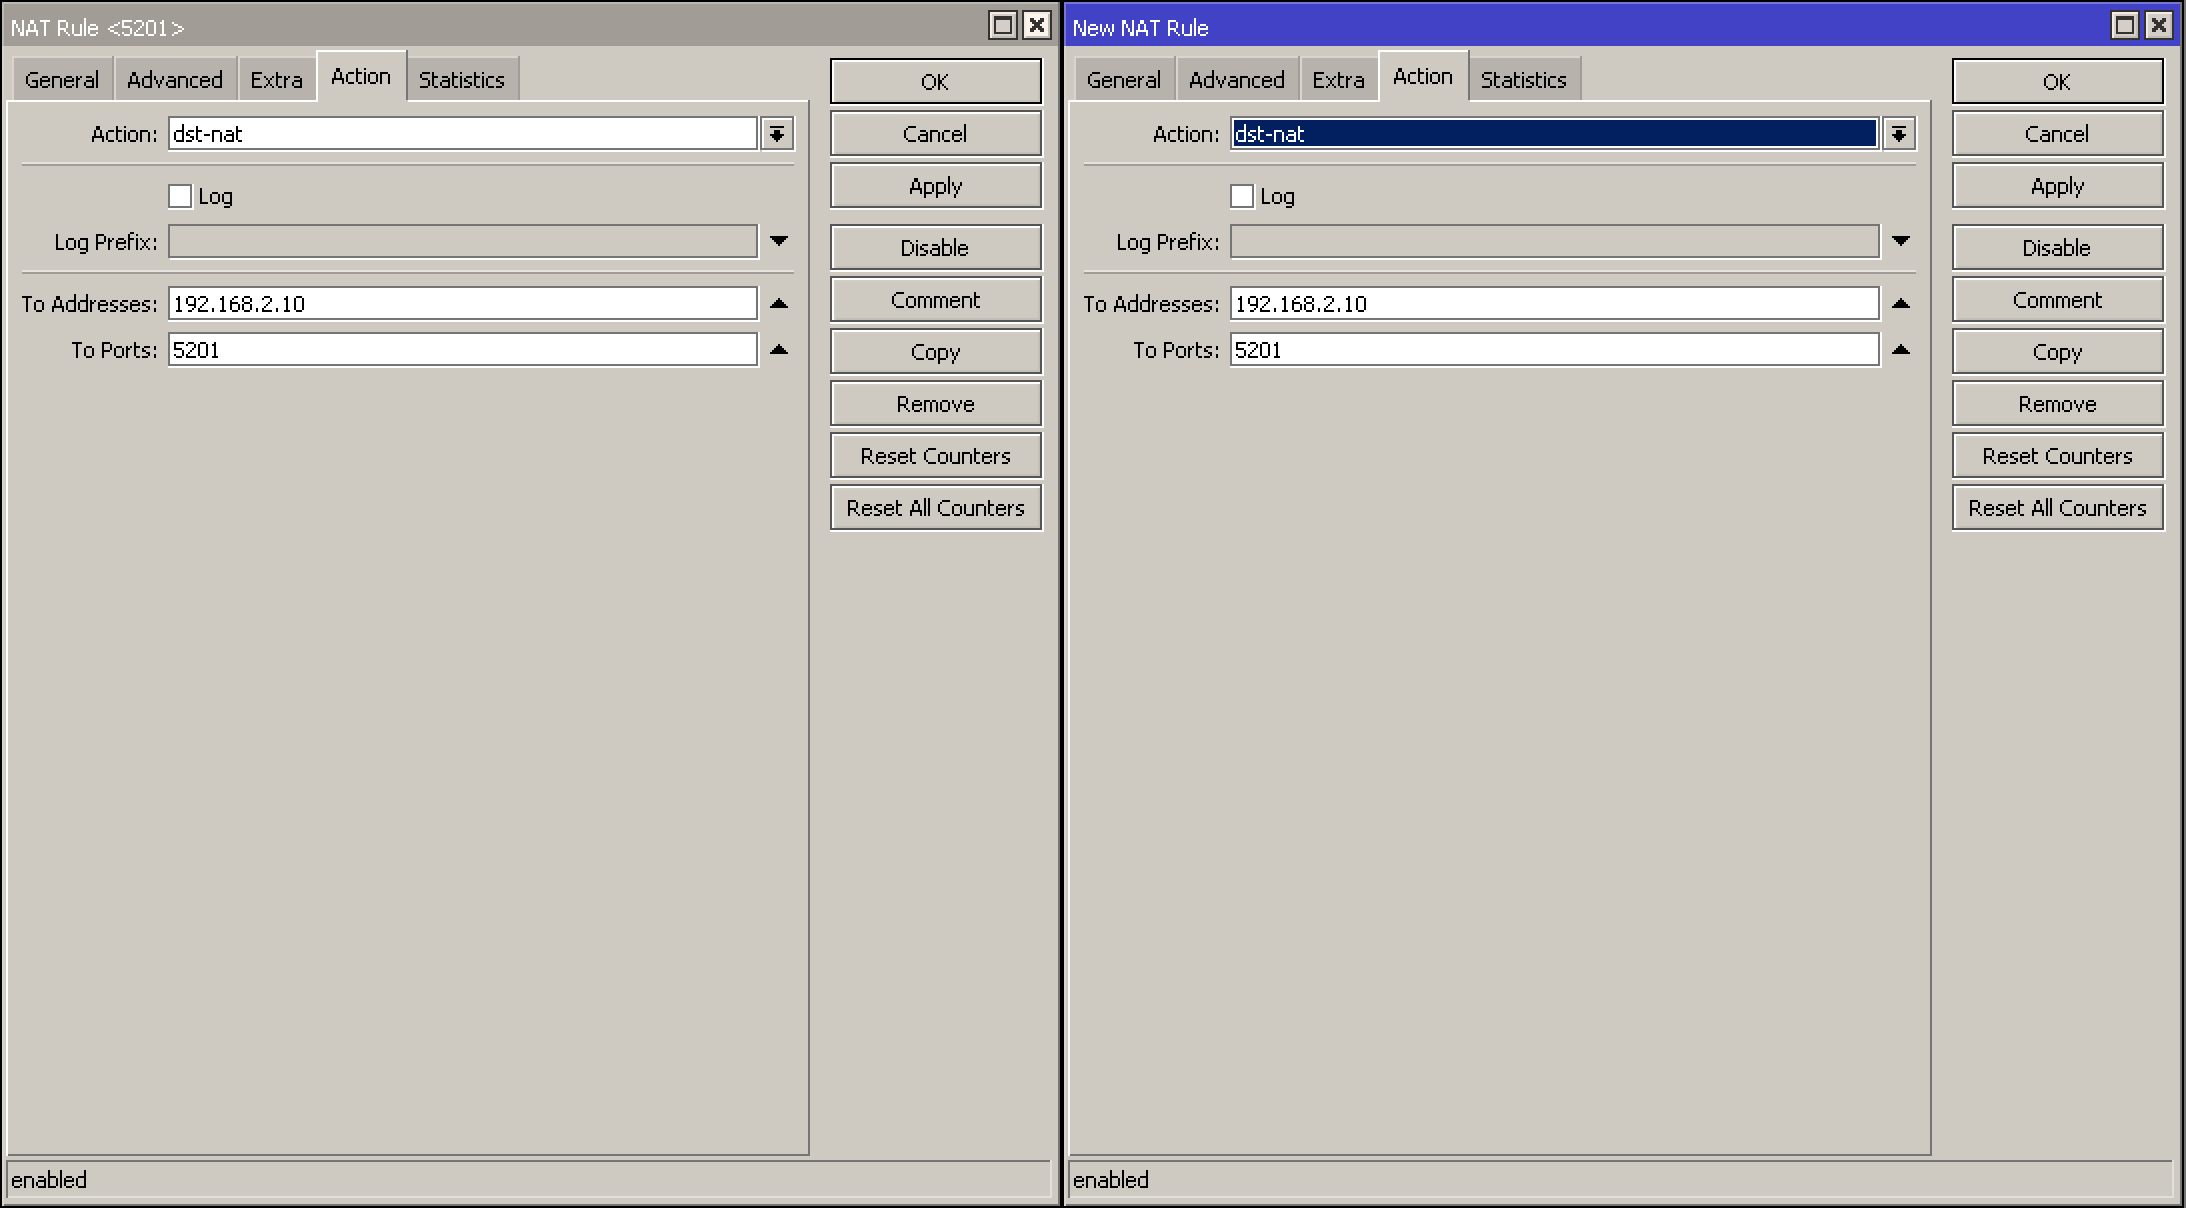The image size is (2186, 1208).
Task: Open Advanced tab in New NAT Rule window
Action: click(1237, 79)
